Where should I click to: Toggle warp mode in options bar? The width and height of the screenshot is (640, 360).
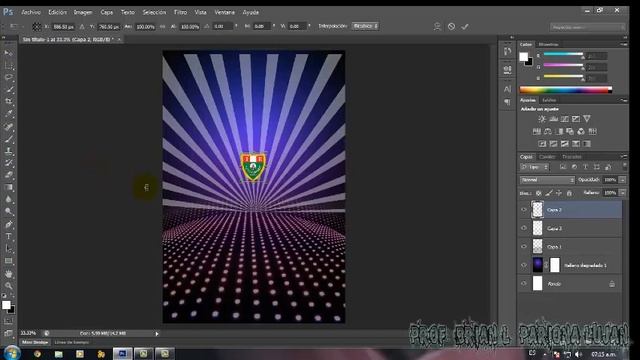(437, 27)
